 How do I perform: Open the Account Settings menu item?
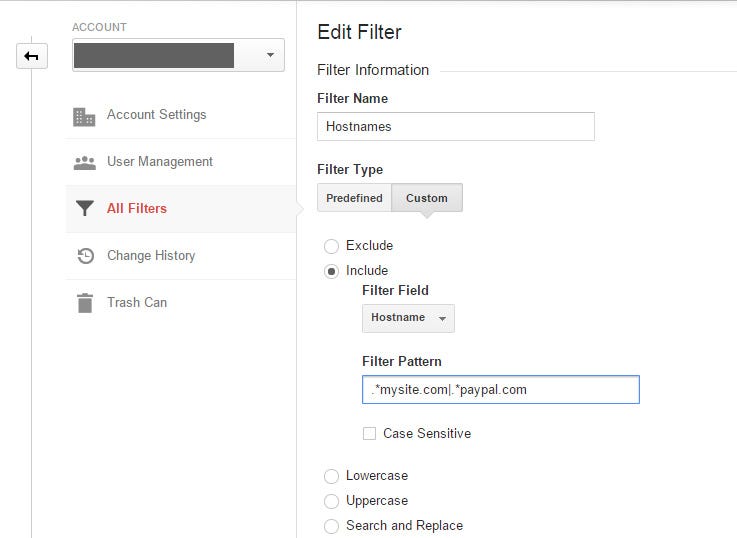click(x=156, y=115)
